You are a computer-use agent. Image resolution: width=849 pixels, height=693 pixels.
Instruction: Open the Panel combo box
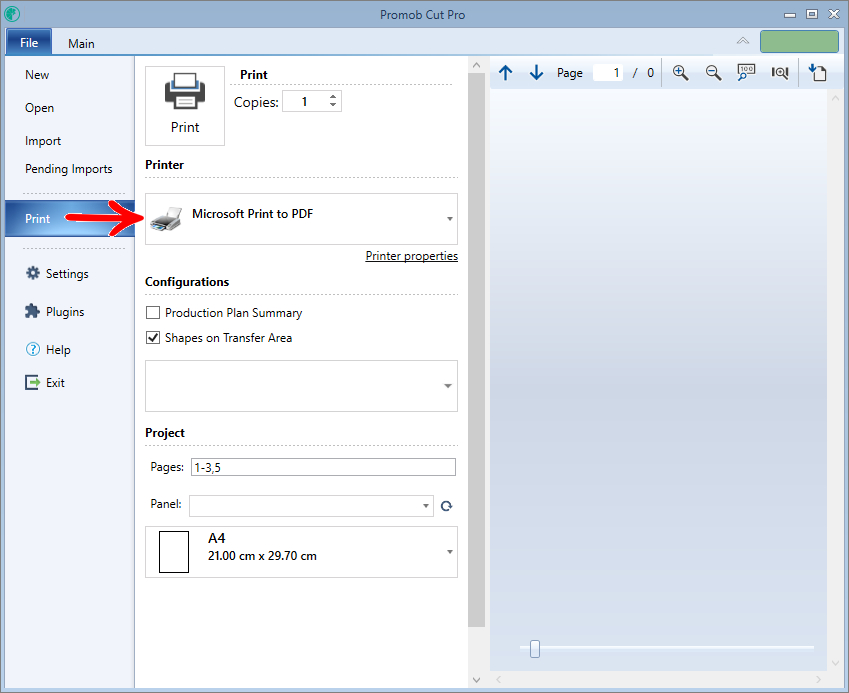[x=311, y=506]
